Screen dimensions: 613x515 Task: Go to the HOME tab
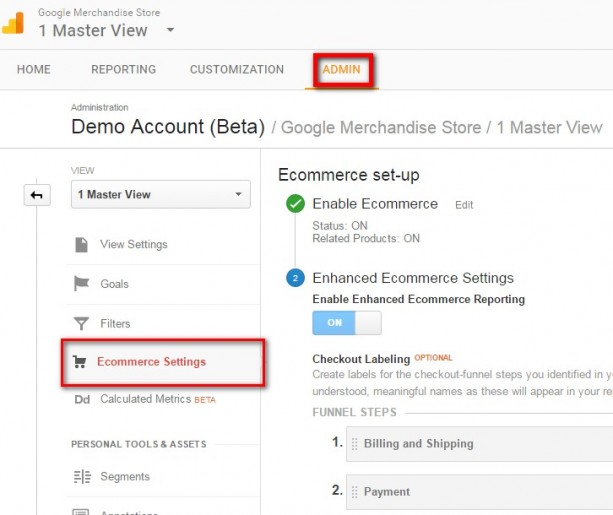[x=34, y=70]
